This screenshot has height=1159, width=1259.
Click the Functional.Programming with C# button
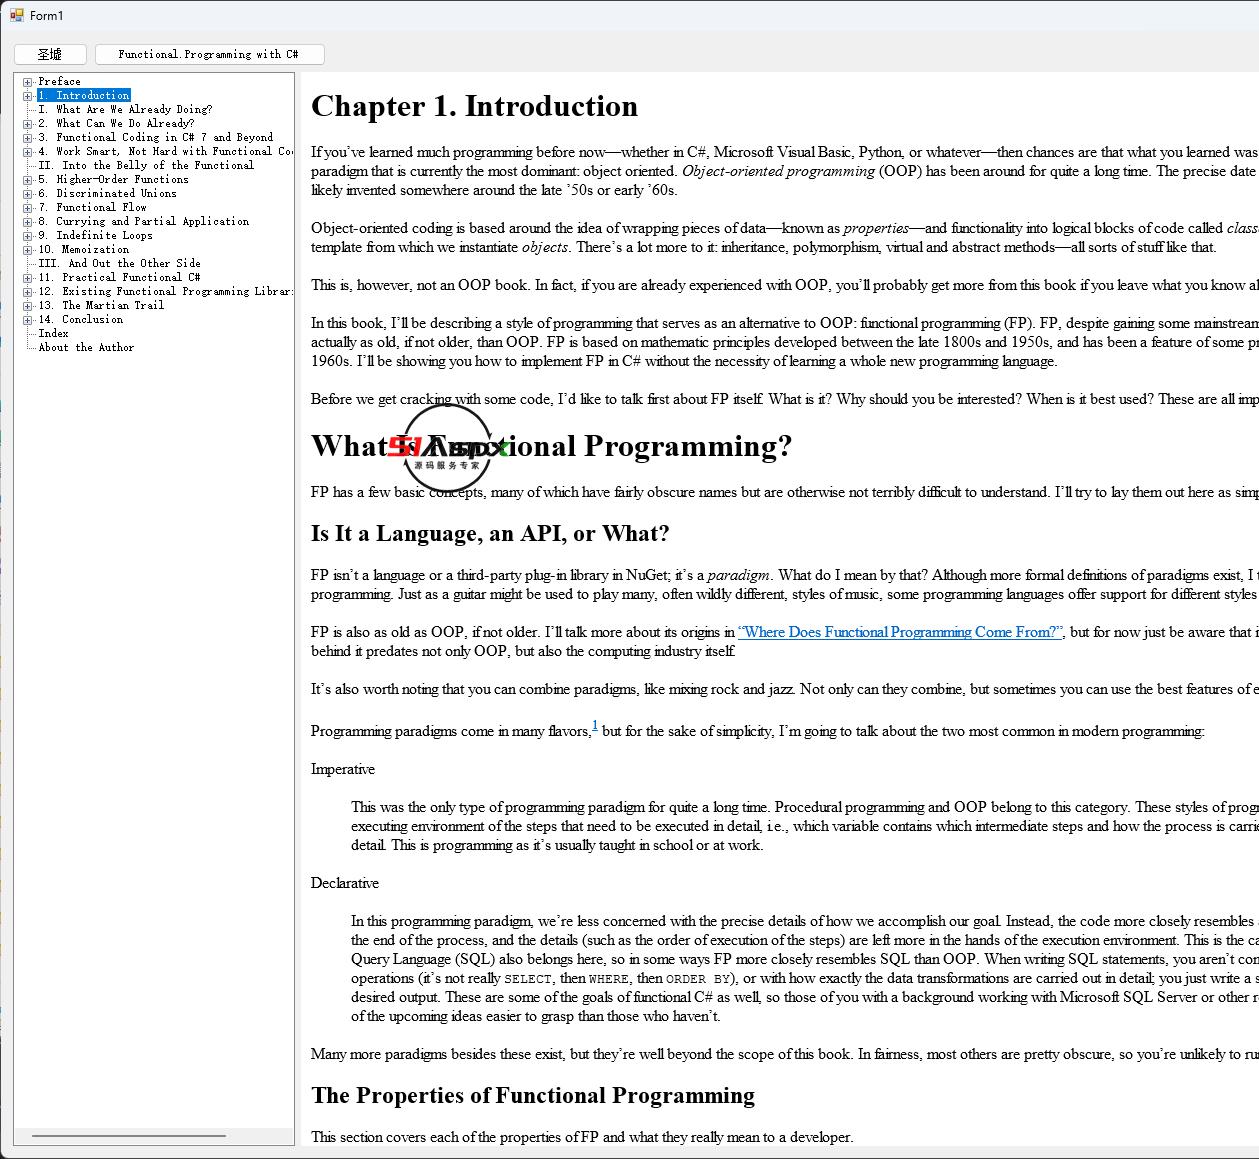209,54
